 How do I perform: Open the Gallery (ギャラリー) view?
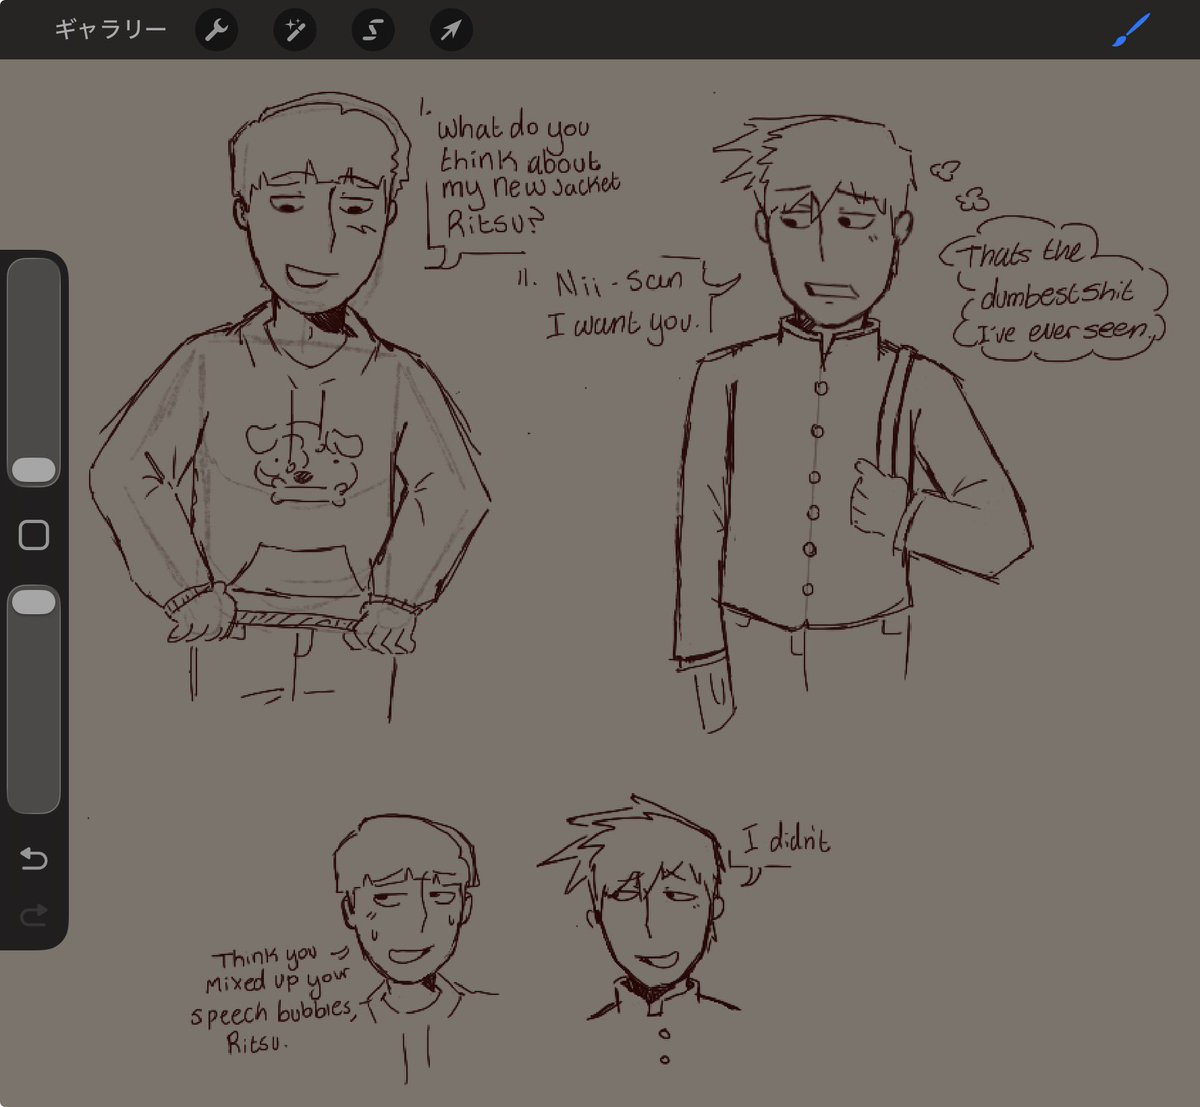coord(110,30)
